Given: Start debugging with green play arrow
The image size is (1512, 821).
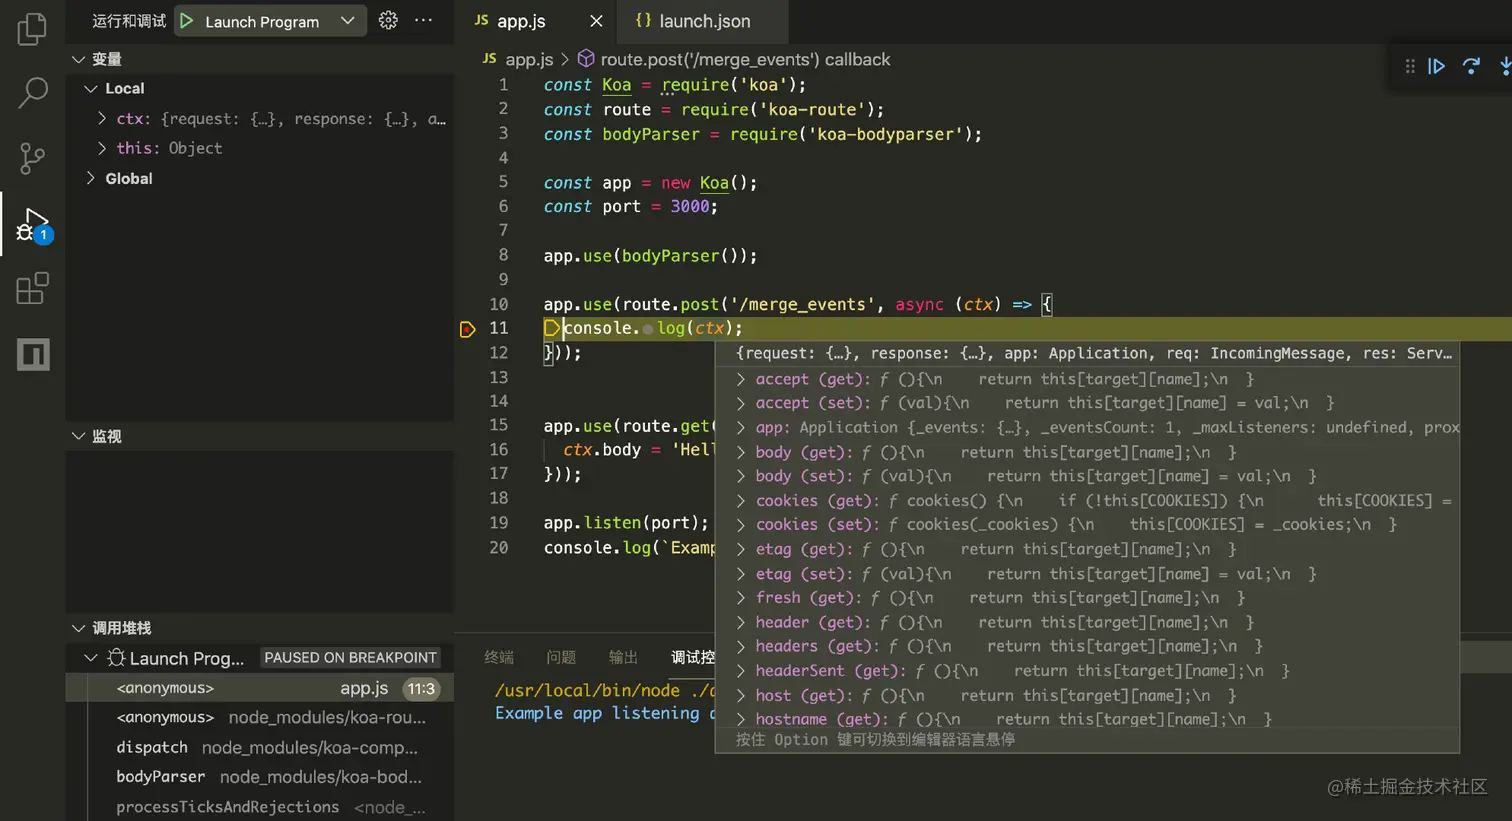Looking at the screenshot, I should [x=187, y=21].
